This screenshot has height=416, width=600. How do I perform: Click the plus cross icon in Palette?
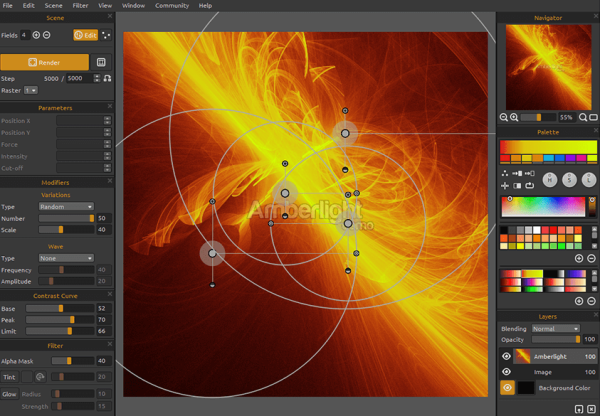[x=505, y=186]
